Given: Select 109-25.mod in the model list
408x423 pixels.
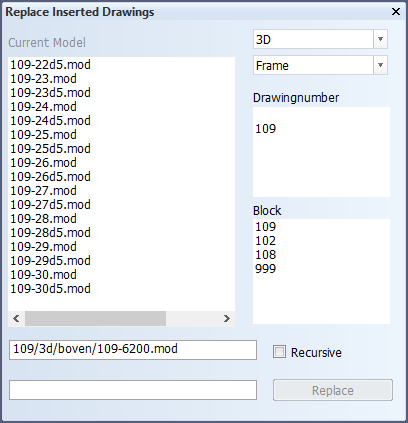Looking at the screenshot, I should click(x=43, y=134).
